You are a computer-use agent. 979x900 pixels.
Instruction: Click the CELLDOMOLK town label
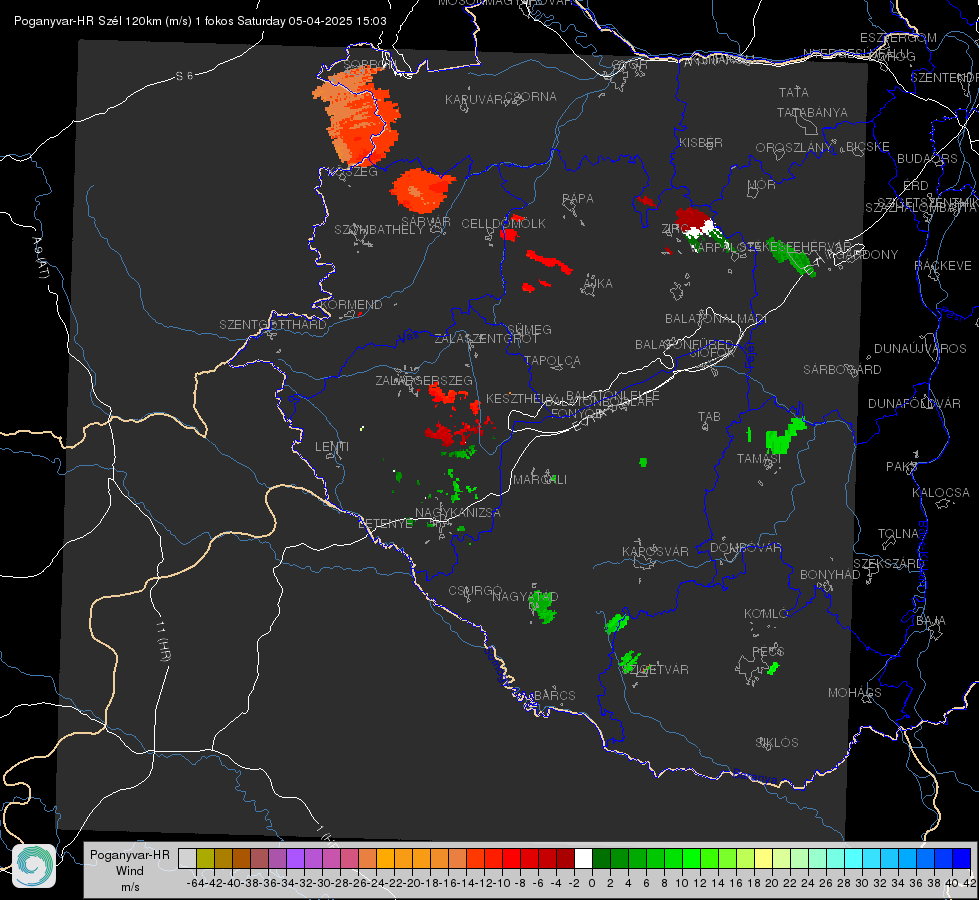click(504, 223)
